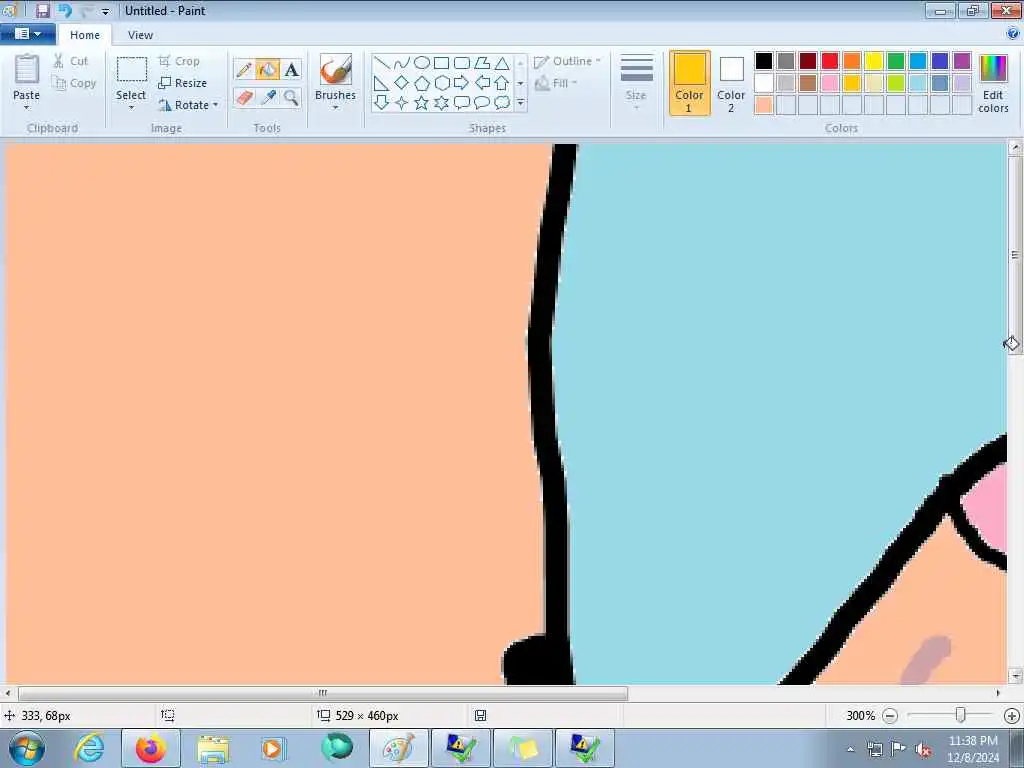Viewport: 1024px width, 768px height.
Task: Choose the Right arrow shape
Action: 462,83
